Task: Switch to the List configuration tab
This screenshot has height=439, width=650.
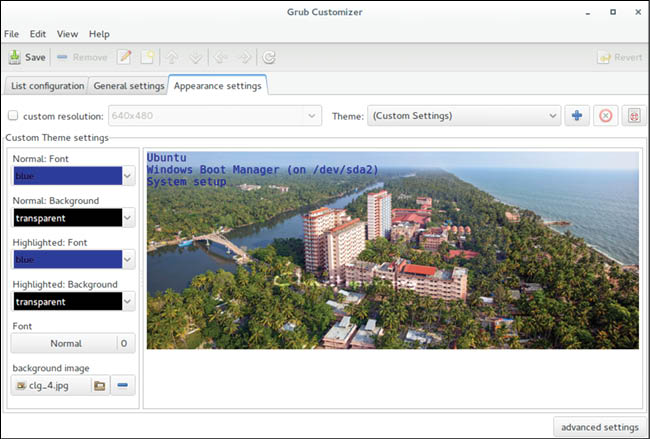Action: [46, 86]
